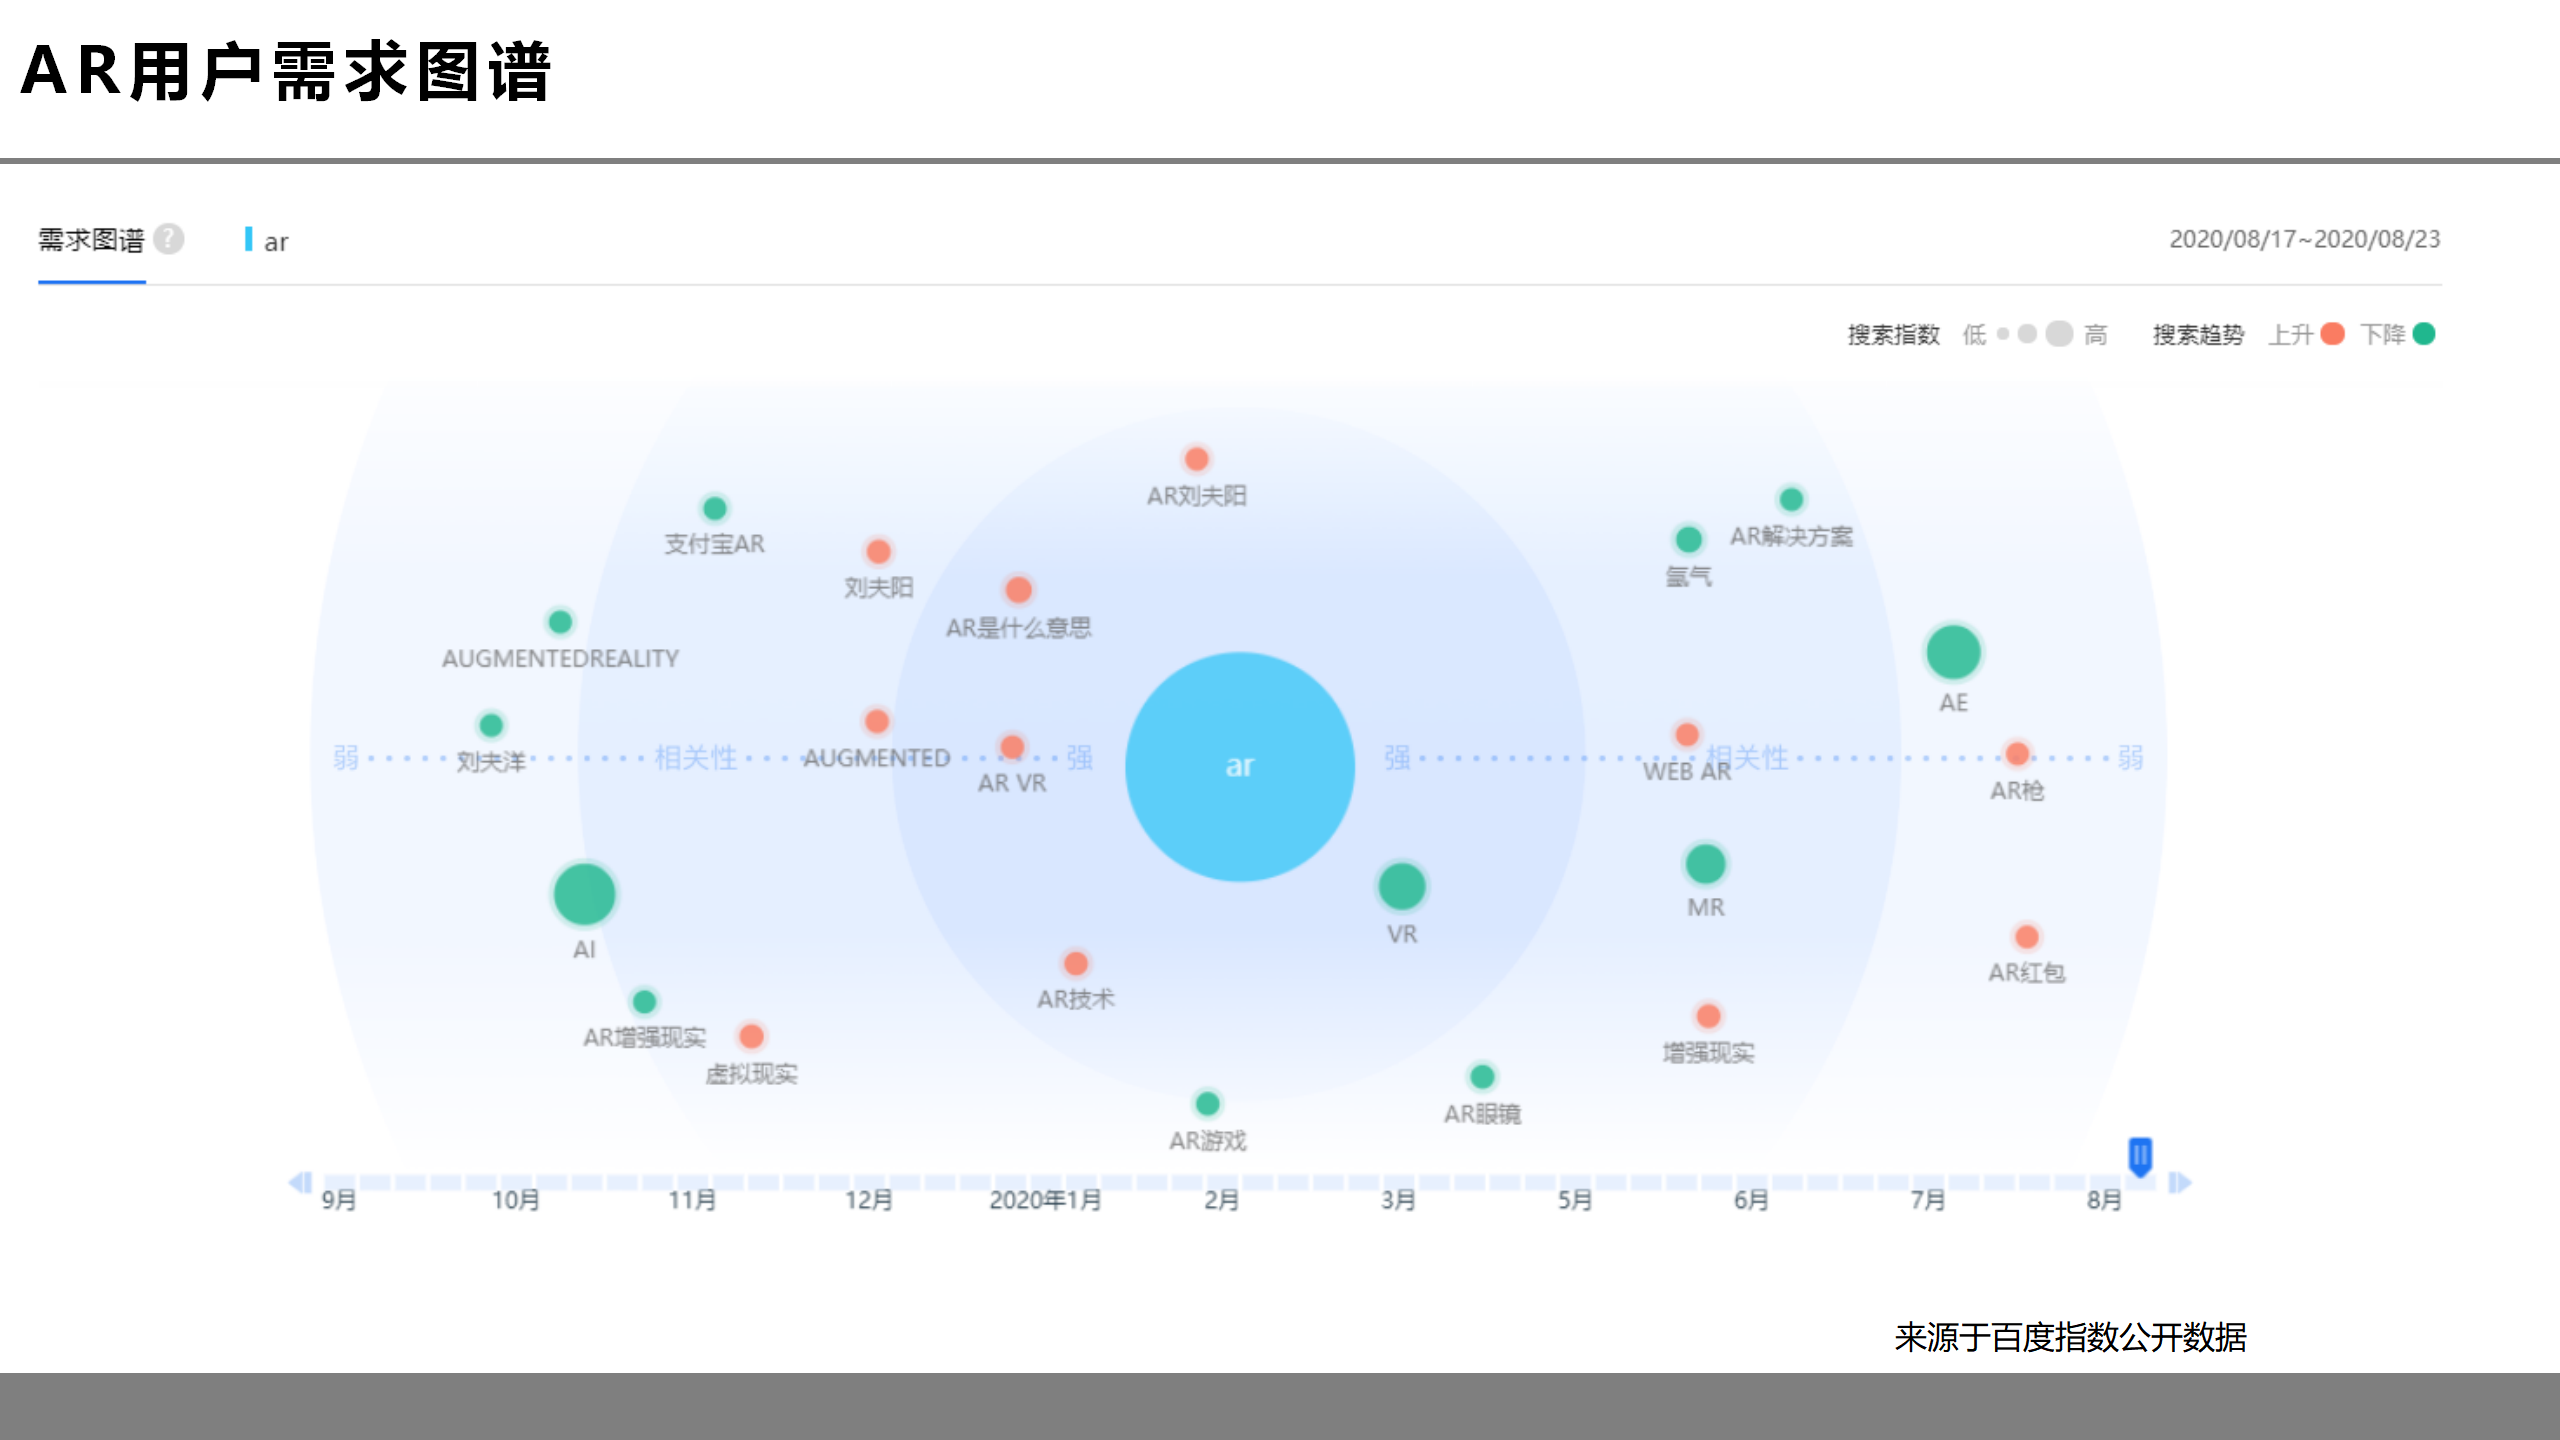
Task: Click the 搜索趋势 legend label
Action: click(2199, 335)
